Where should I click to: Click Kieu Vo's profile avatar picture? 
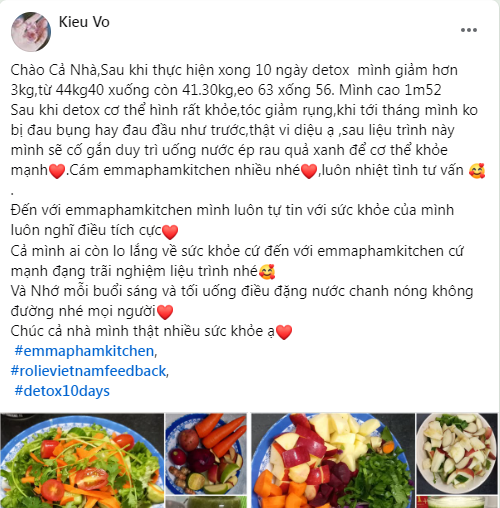click(x=31, y=32)
